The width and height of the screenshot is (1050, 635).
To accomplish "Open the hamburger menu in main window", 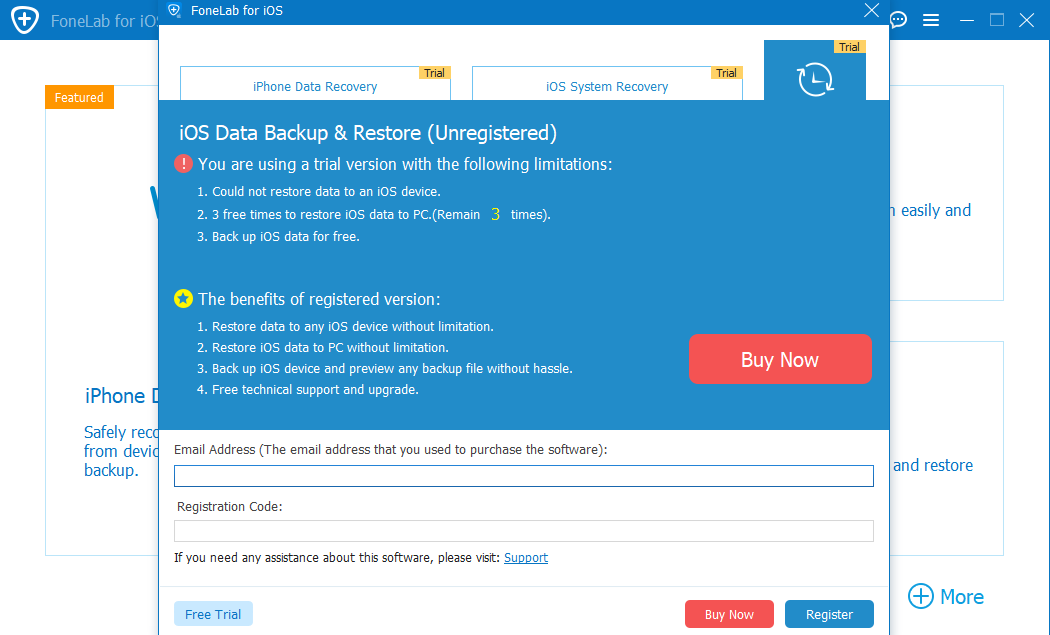I will 931,20.
